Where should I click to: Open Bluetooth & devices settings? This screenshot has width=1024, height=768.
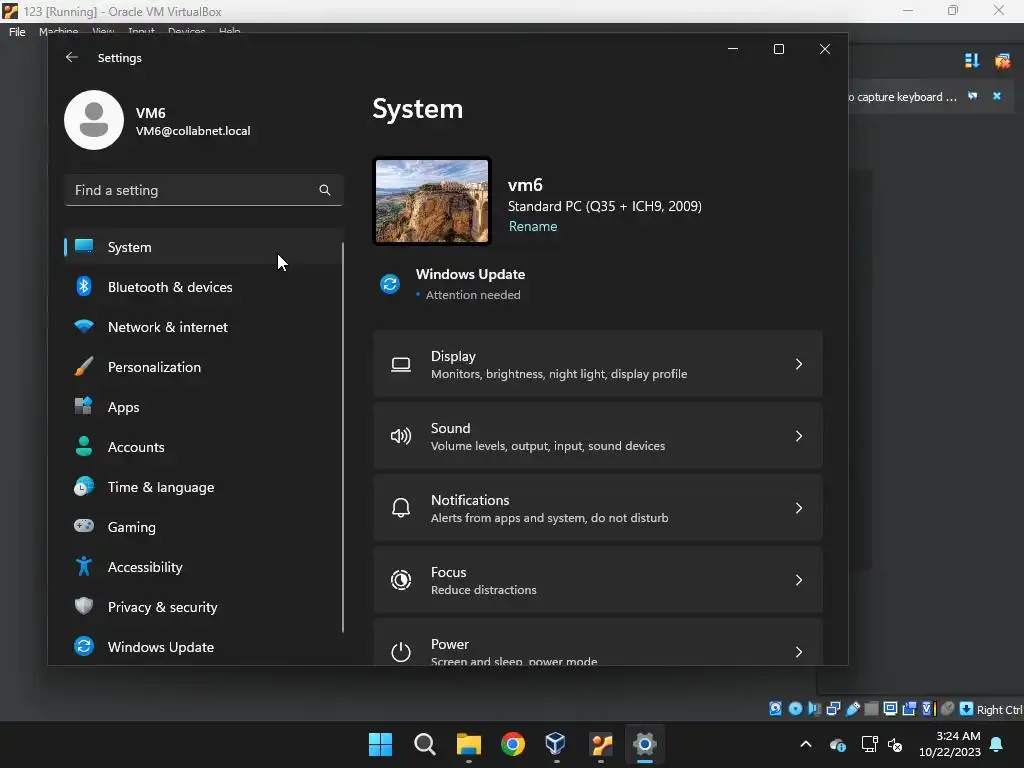203,287
